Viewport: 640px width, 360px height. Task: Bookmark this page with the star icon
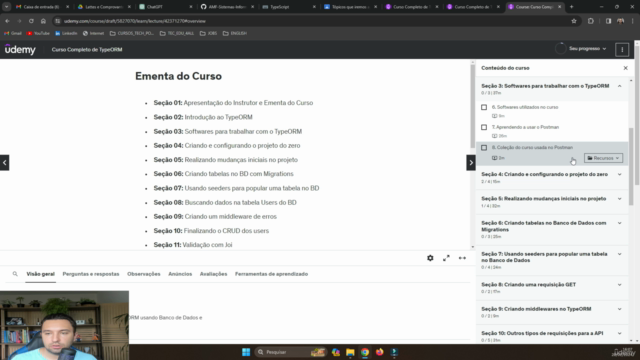pyautogui.click(x=574, y=21)
